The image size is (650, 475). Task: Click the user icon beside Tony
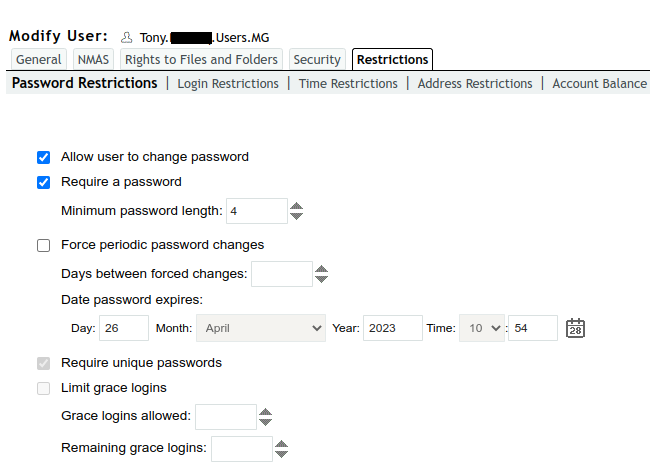126,37
